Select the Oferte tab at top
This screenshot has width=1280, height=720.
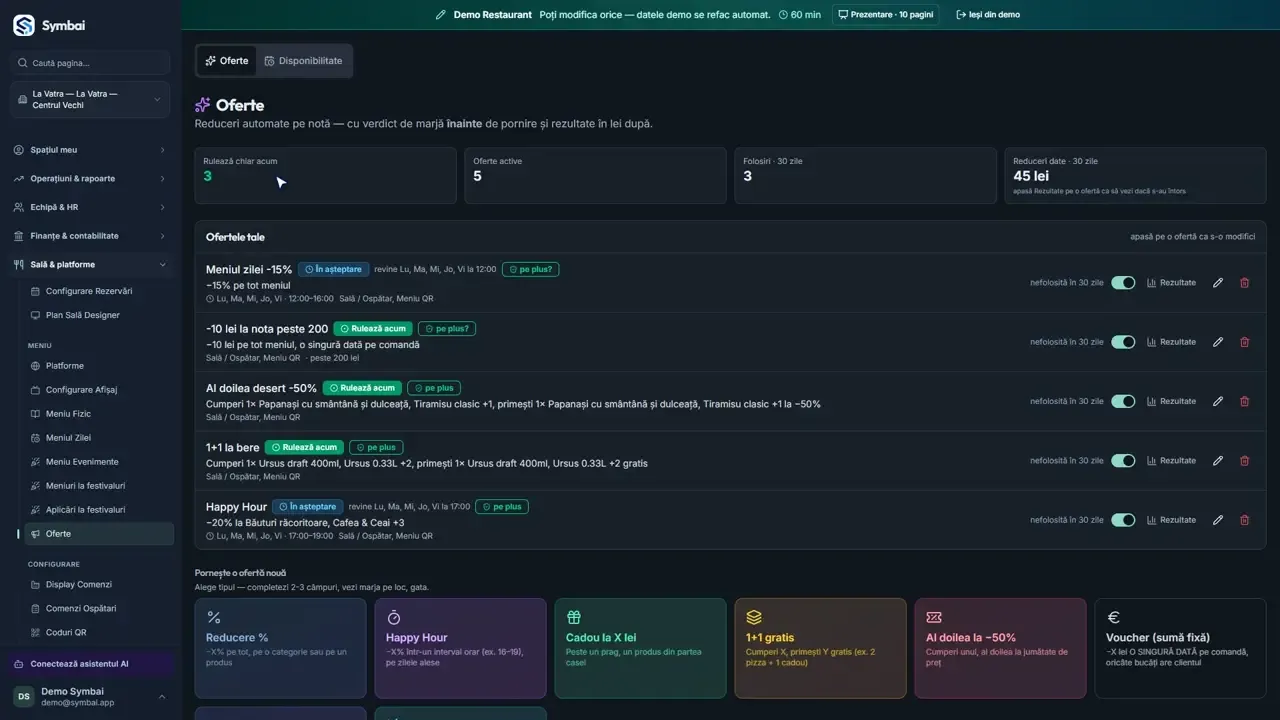point(226,61)
